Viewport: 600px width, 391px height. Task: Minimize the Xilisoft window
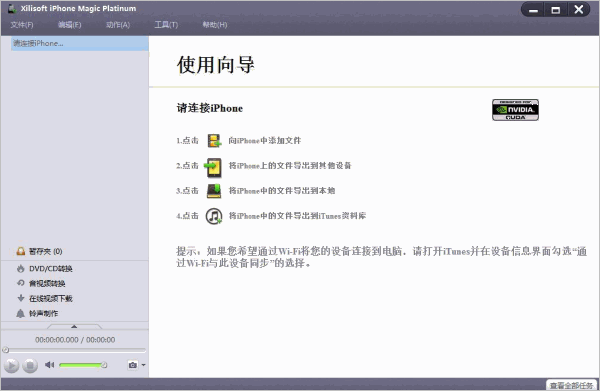(533, 10)
